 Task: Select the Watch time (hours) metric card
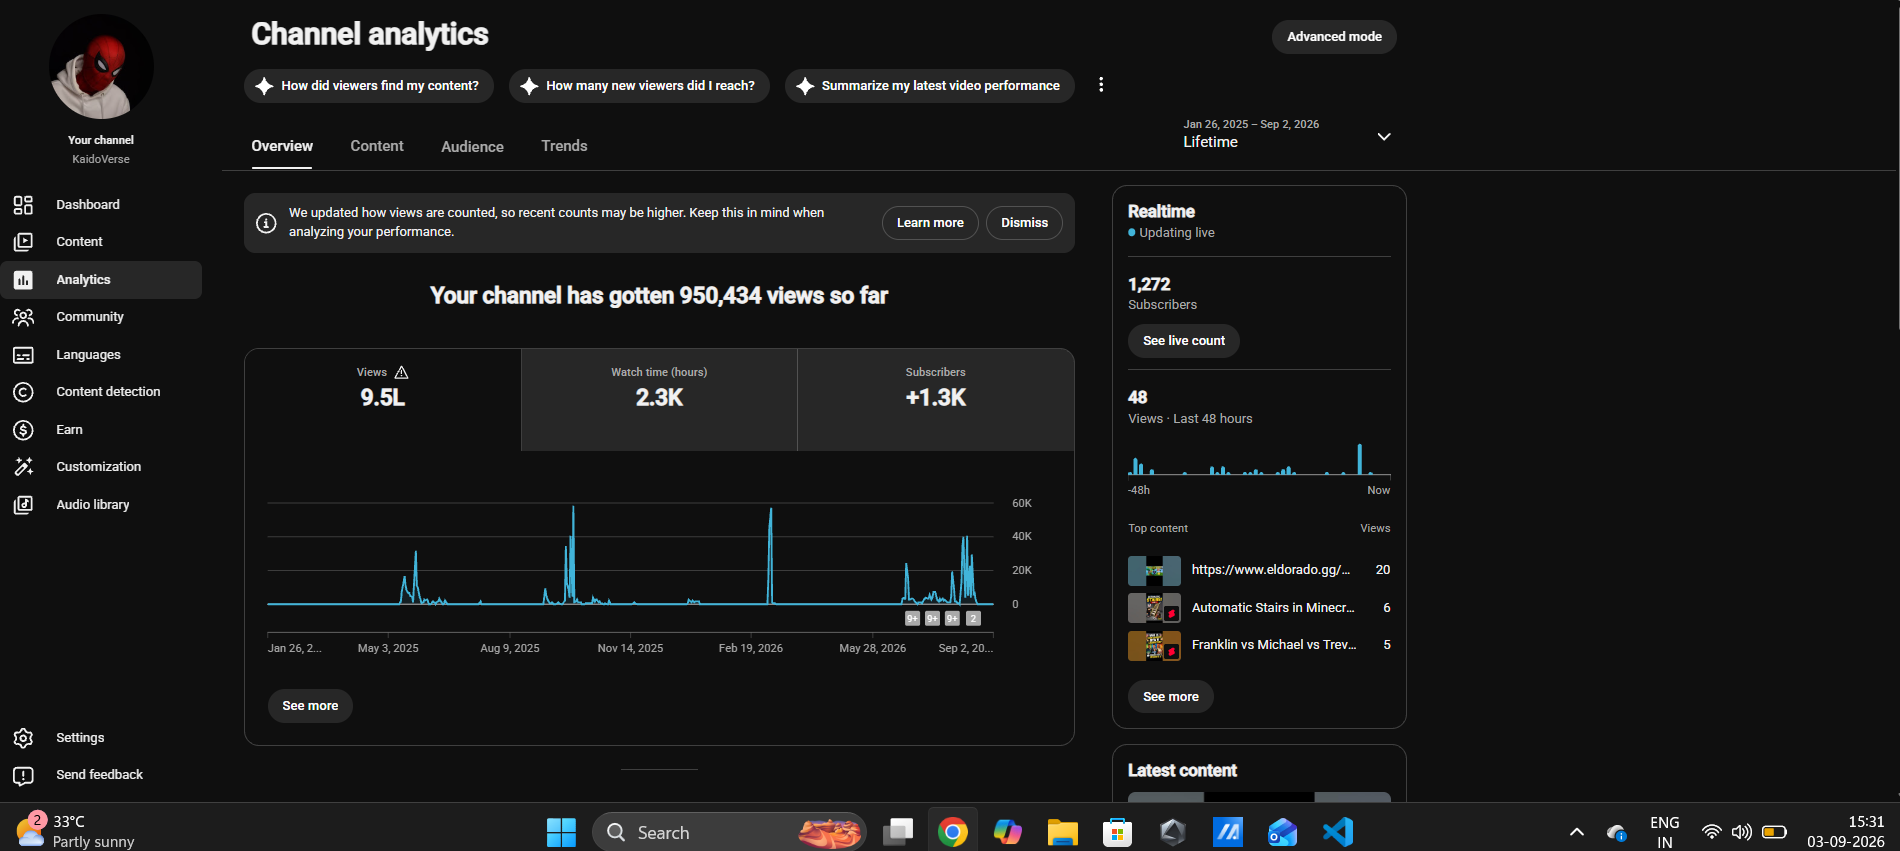[x=659, y=399]
